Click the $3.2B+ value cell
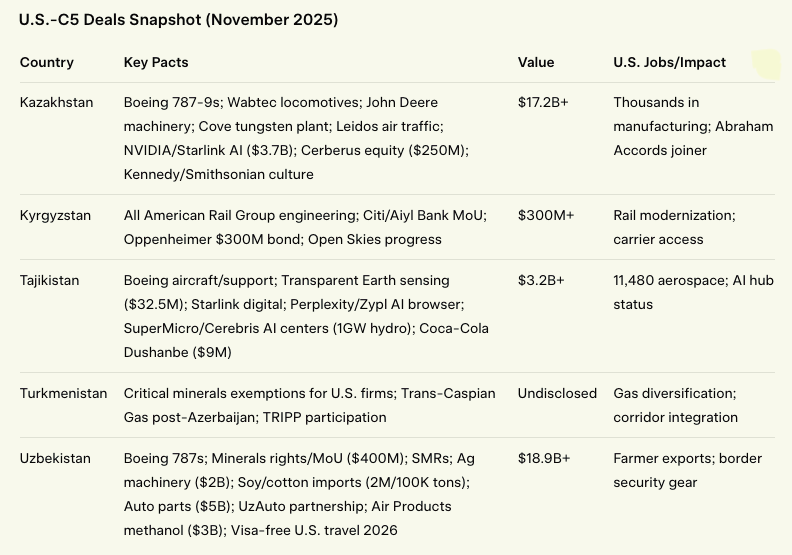 point(541,280)
